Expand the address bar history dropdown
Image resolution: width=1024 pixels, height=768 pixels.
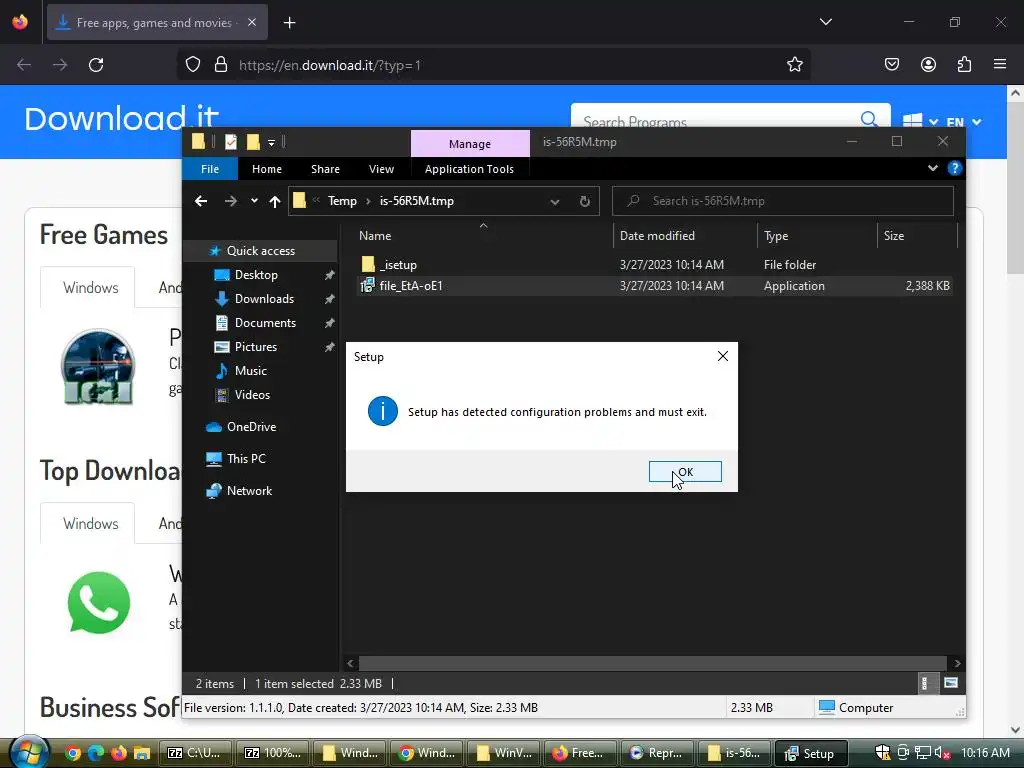pos(554,201)
